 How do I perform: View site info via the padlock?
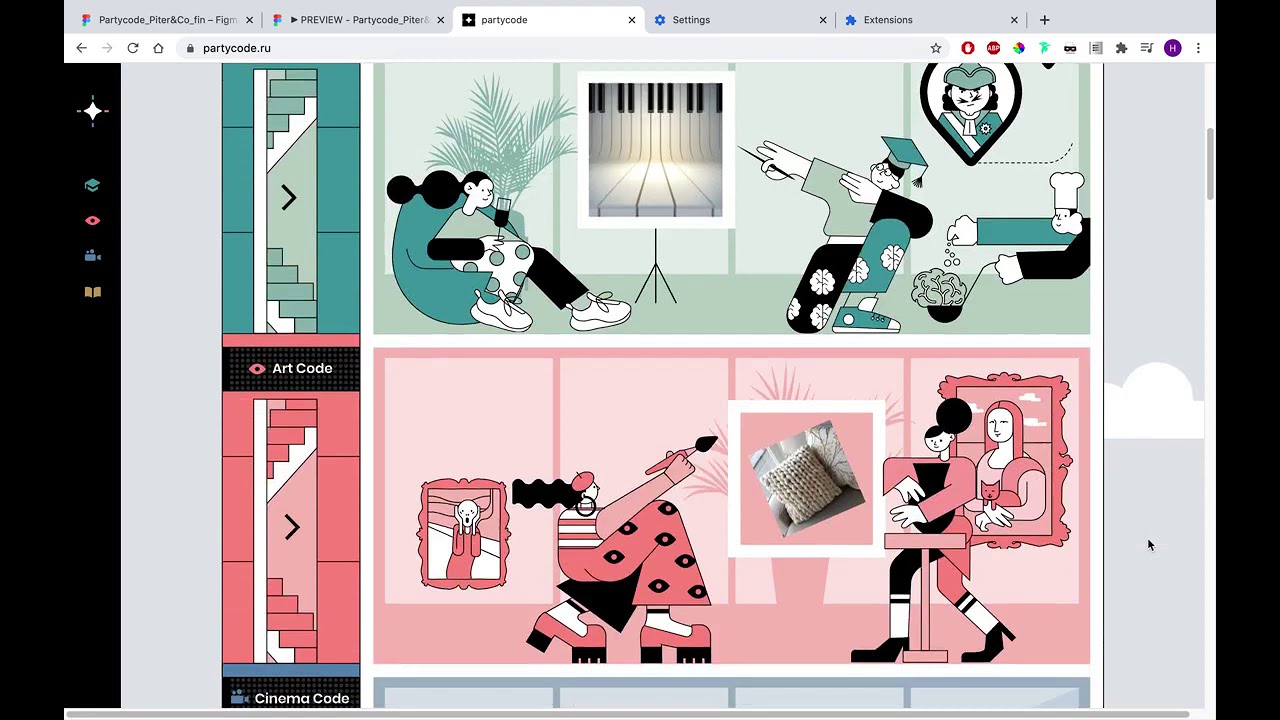pyautogui.click(x=189, y=48)
